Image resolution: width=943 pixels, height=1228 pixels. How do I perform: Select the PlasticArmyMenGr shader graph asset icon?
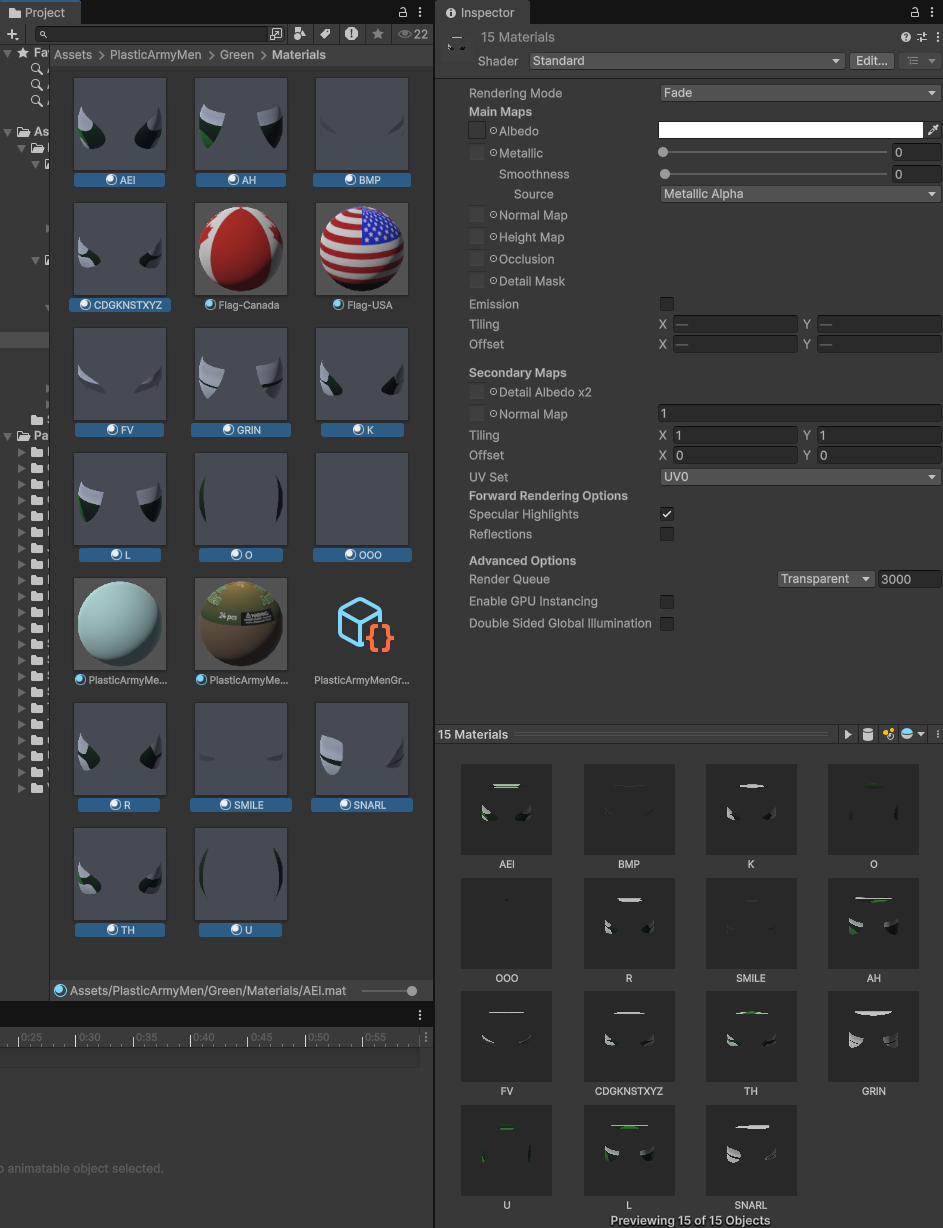[x=362, y=625]
